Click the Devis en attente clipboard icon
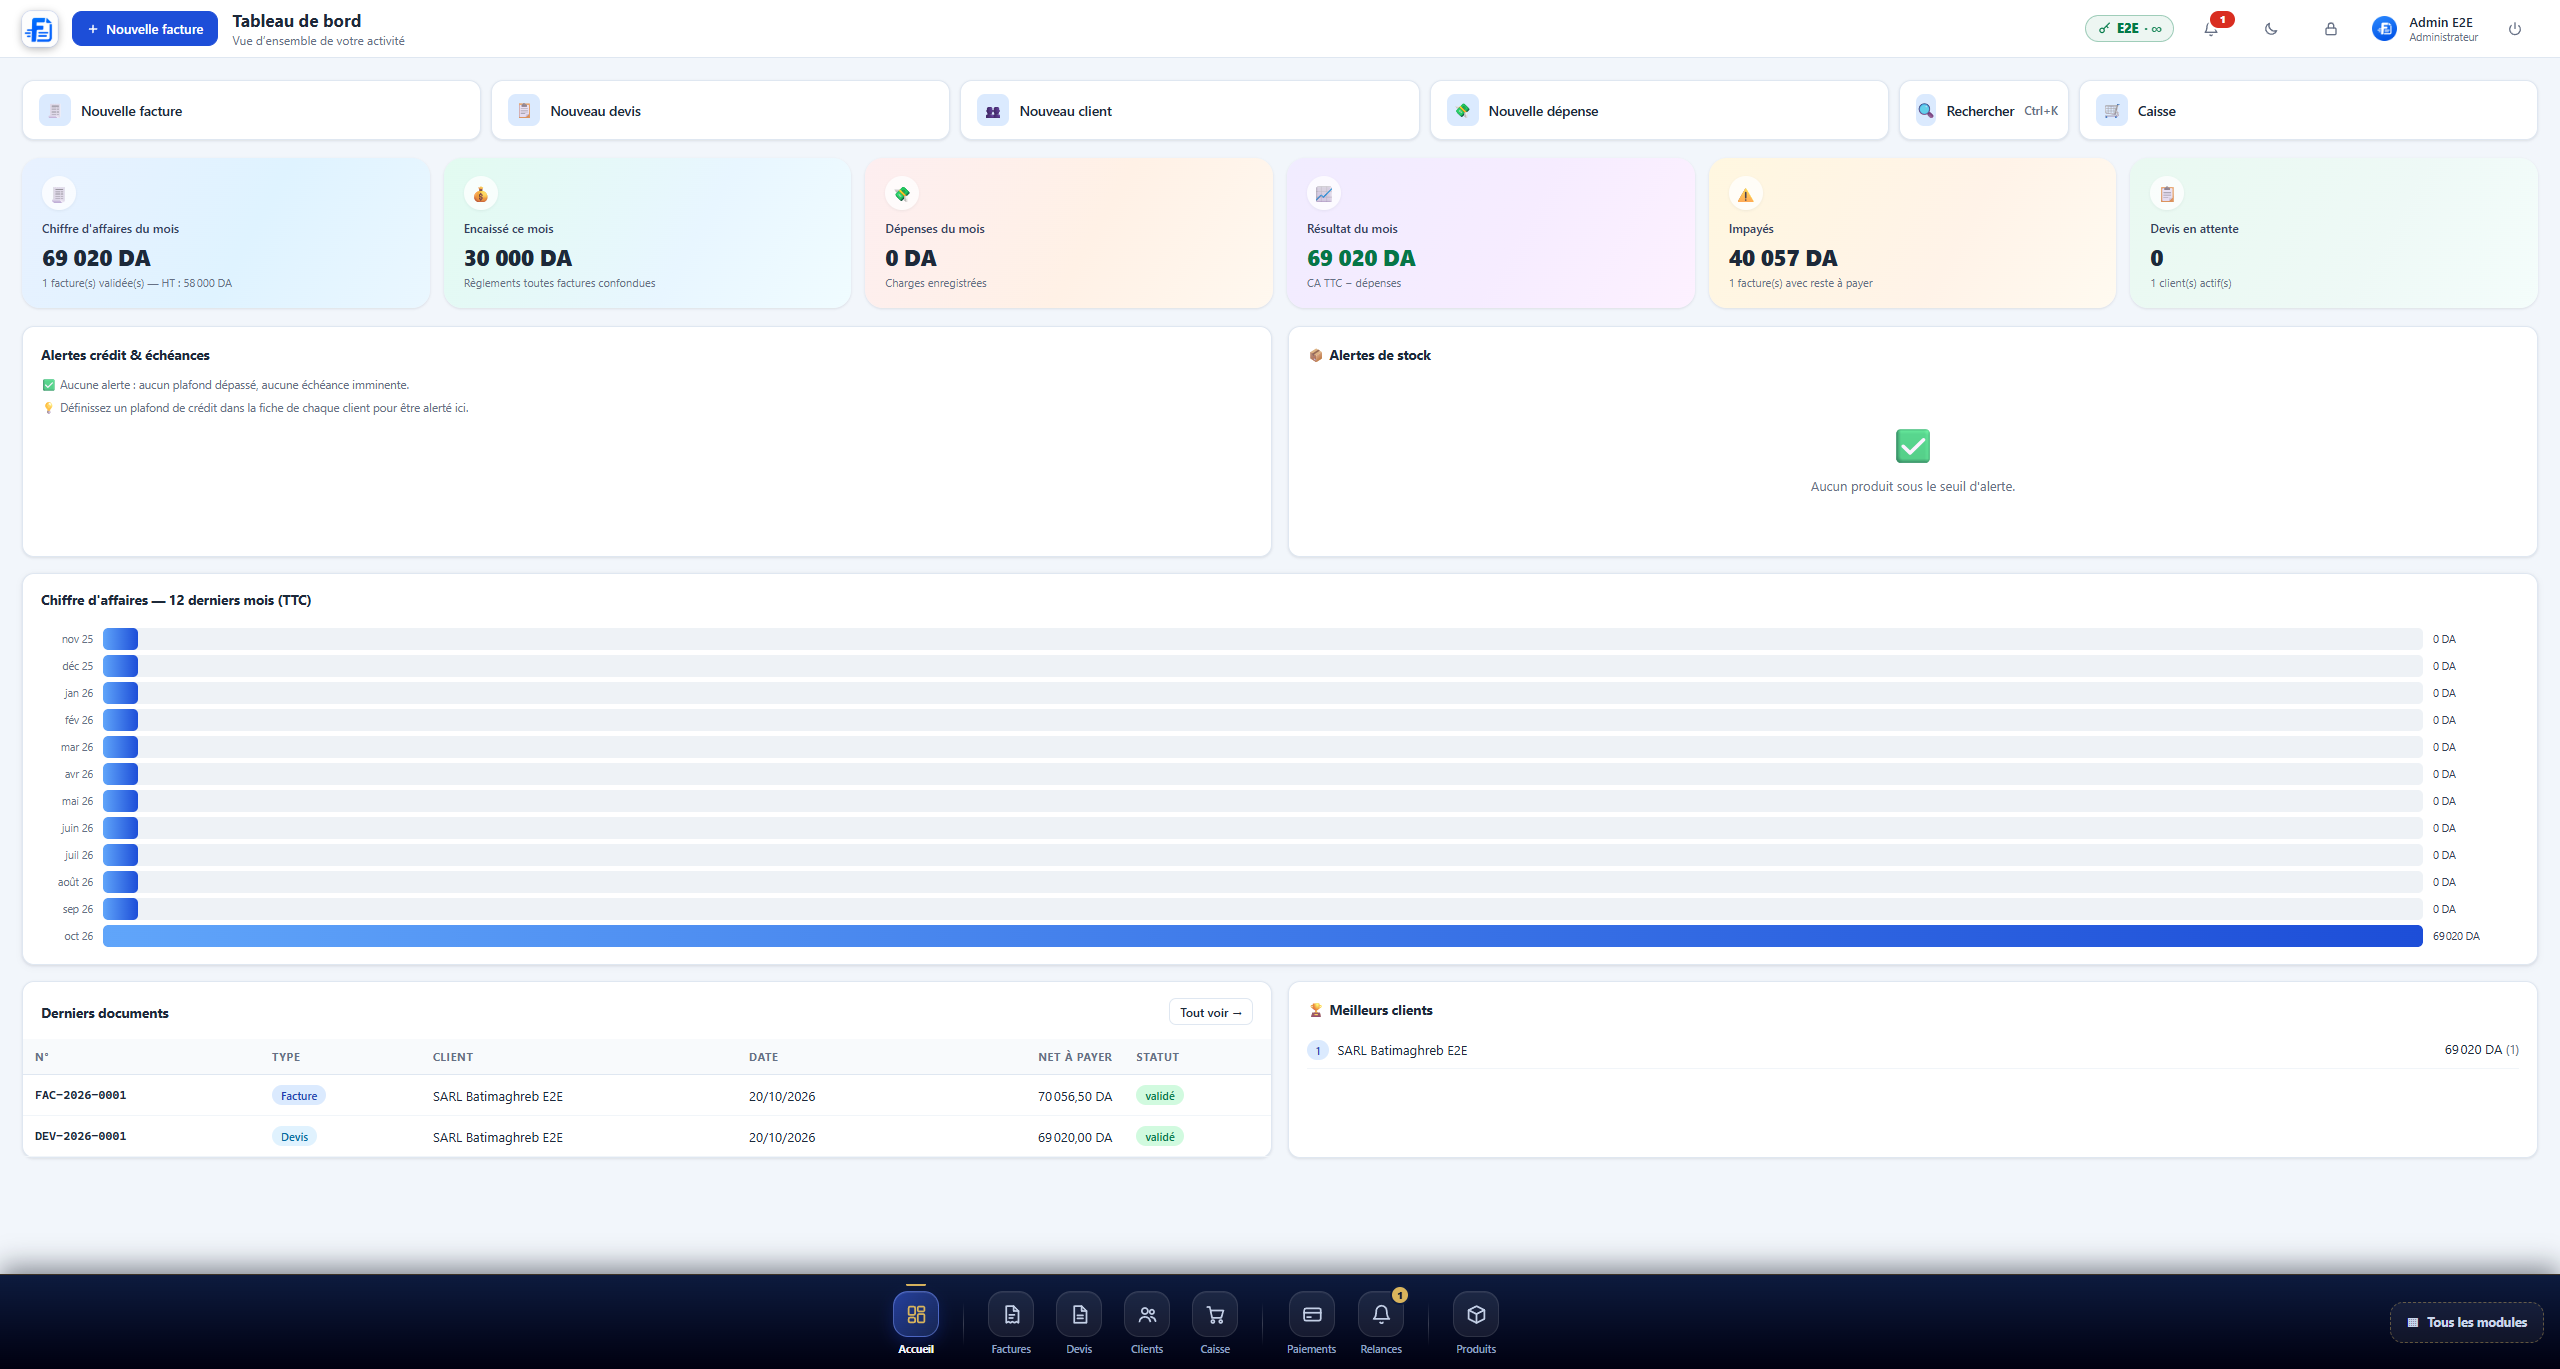This screenshot has width=2560, height=1369. click(2167, 194)
